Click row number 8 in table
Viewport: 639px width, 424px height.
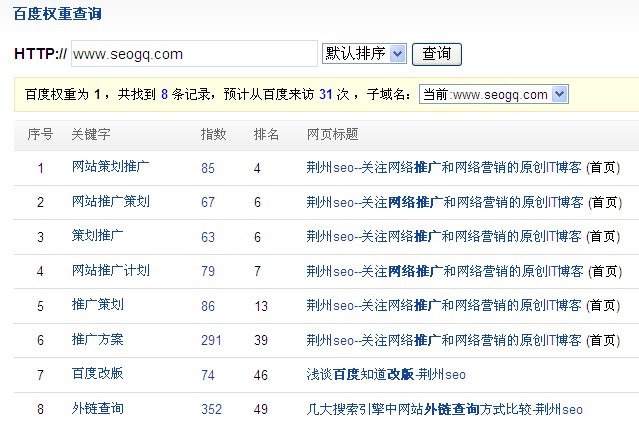pyautogui.click(x=40, y=409)
